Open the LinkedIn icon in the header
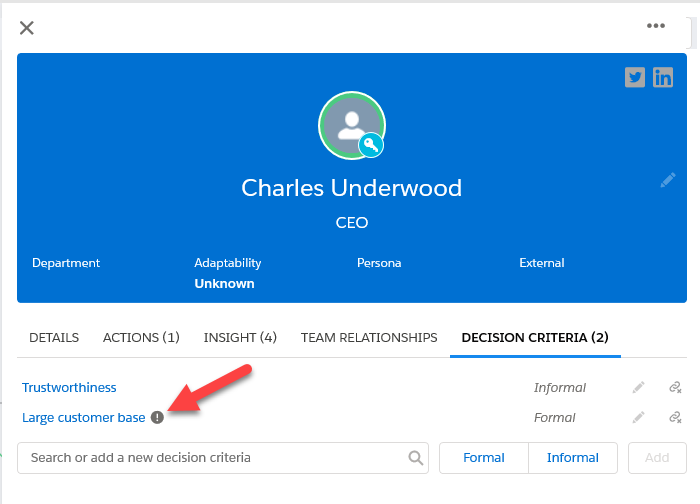Viewport: 700px width, 504px height. point(663,77)
